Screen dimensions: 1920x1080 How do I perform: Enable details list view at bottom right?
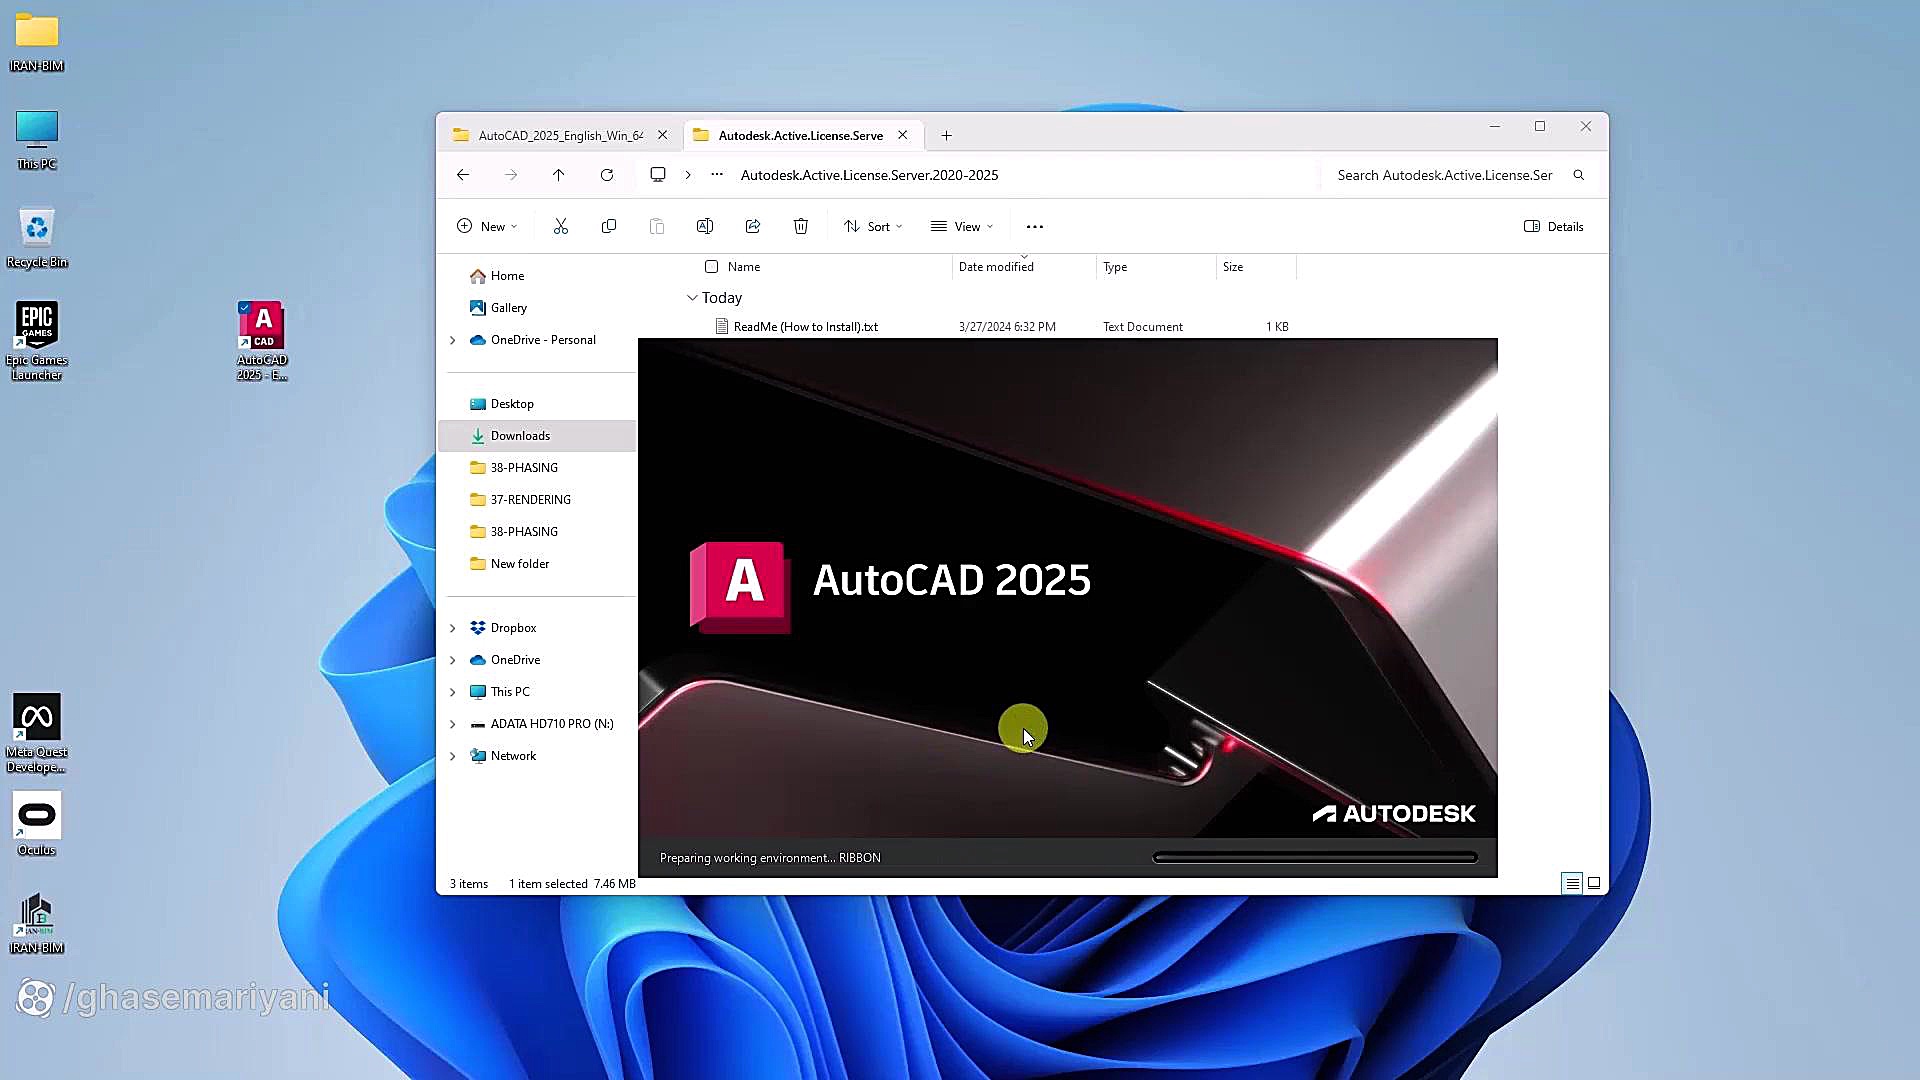pos(1571,883)
